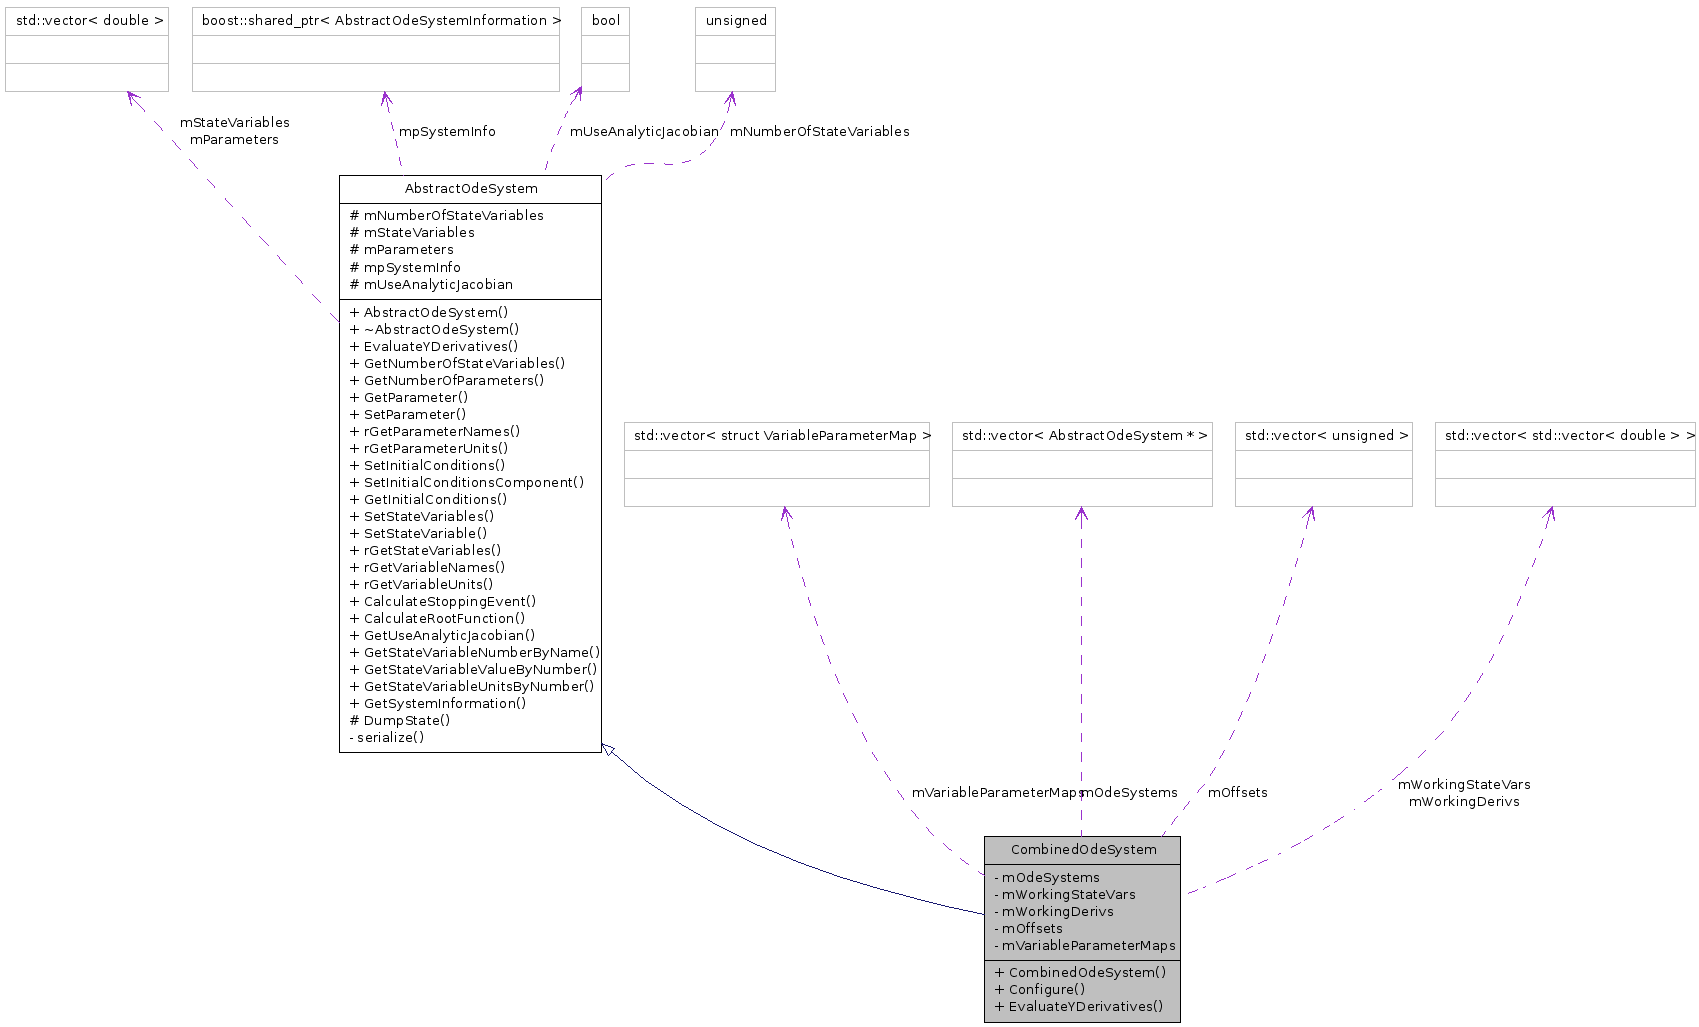Open std::vector< AbstractOdeSystem * > node
Viewport: 1699px width, 1027px height.
click(x=1082, y=464)
